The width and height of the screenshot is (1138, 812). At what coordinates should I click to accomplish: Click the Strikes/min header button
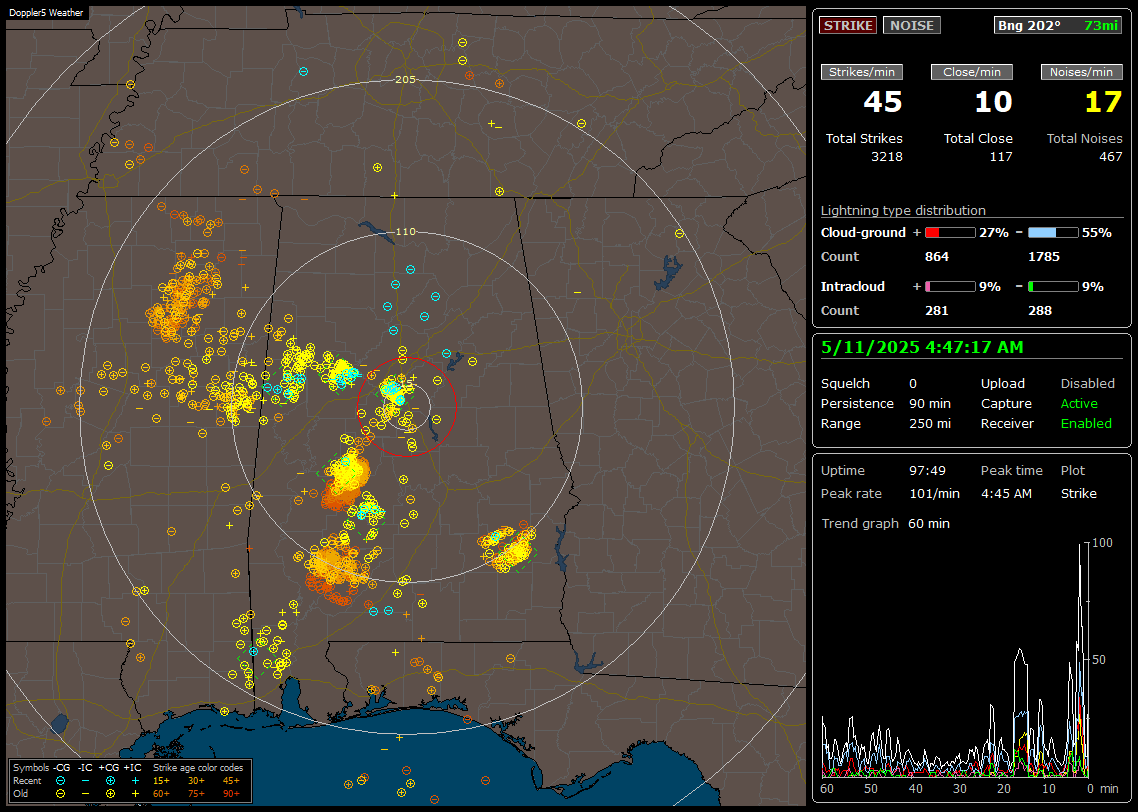pyautogui.click(x=861, y=72)
